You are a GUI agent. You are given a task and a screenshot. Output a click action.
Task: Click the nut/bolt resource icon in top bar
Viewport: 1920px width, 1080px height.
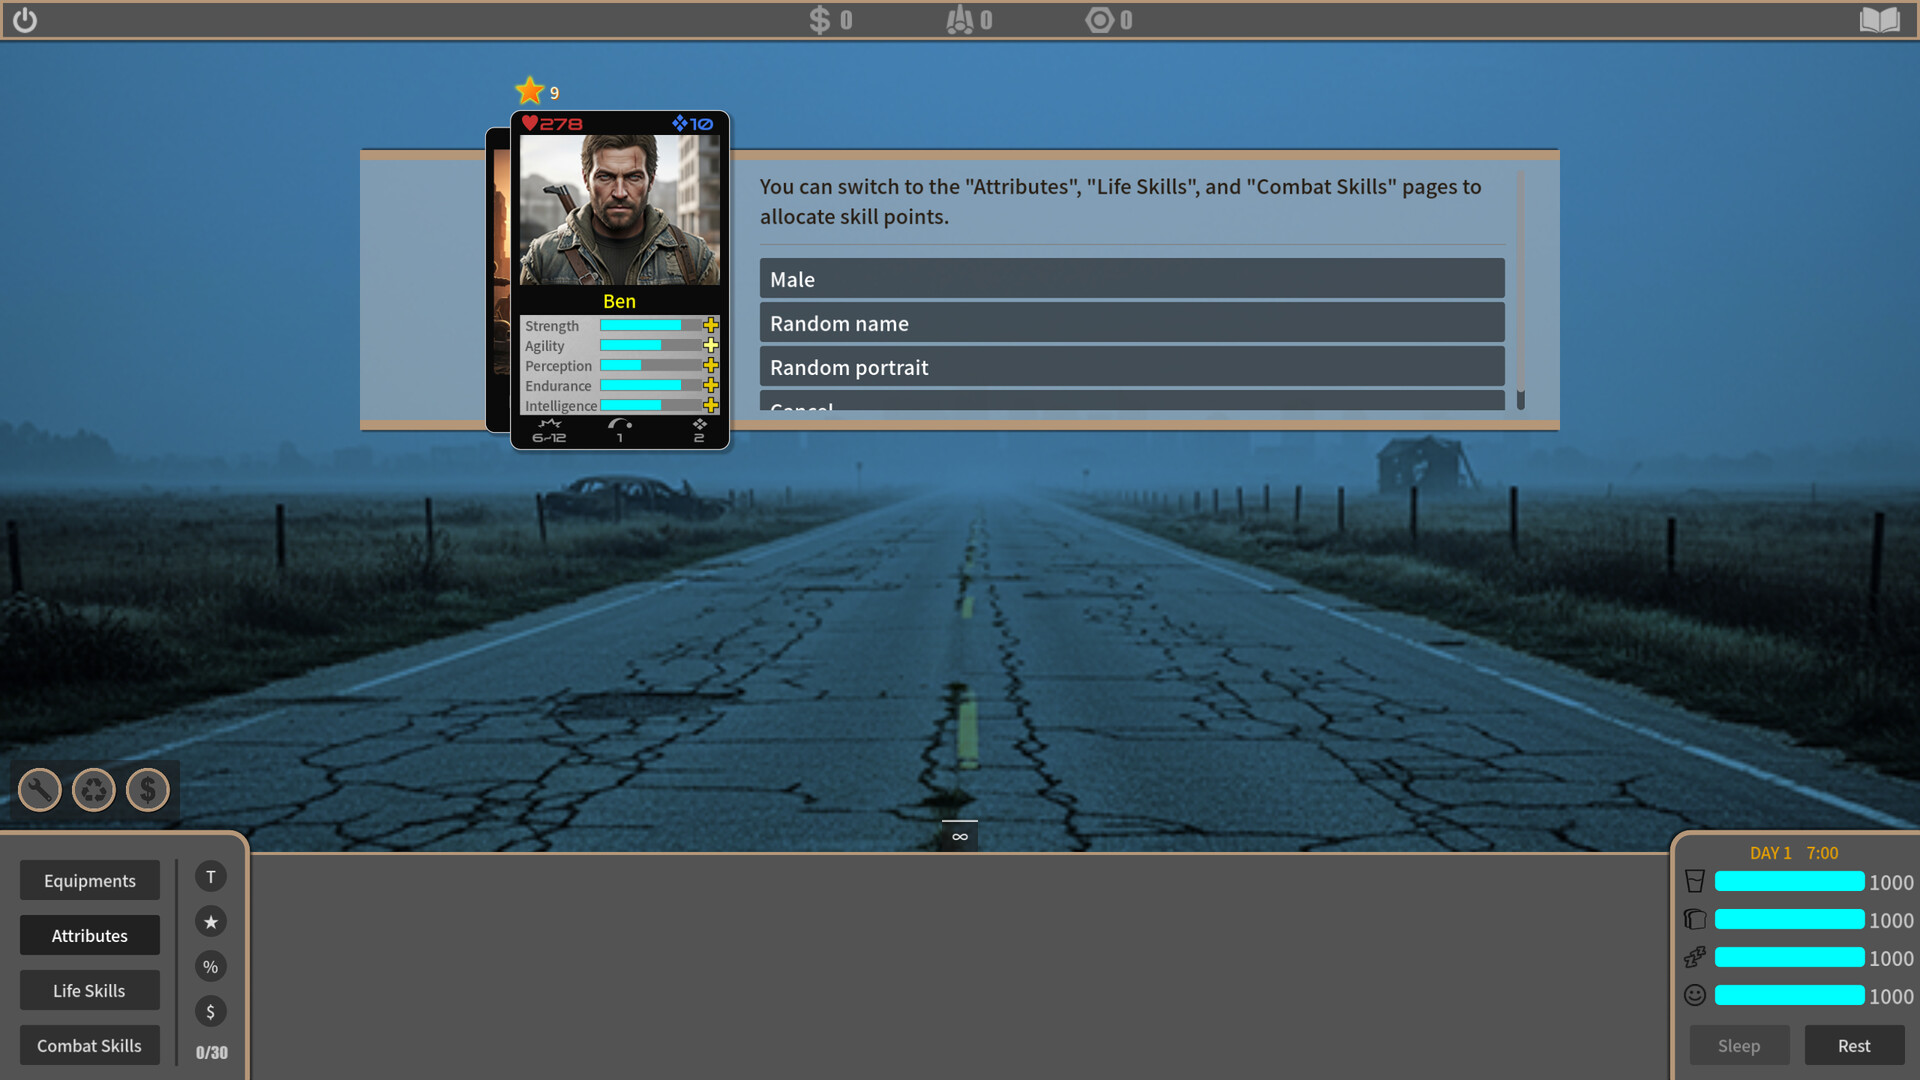point(1098,19)
